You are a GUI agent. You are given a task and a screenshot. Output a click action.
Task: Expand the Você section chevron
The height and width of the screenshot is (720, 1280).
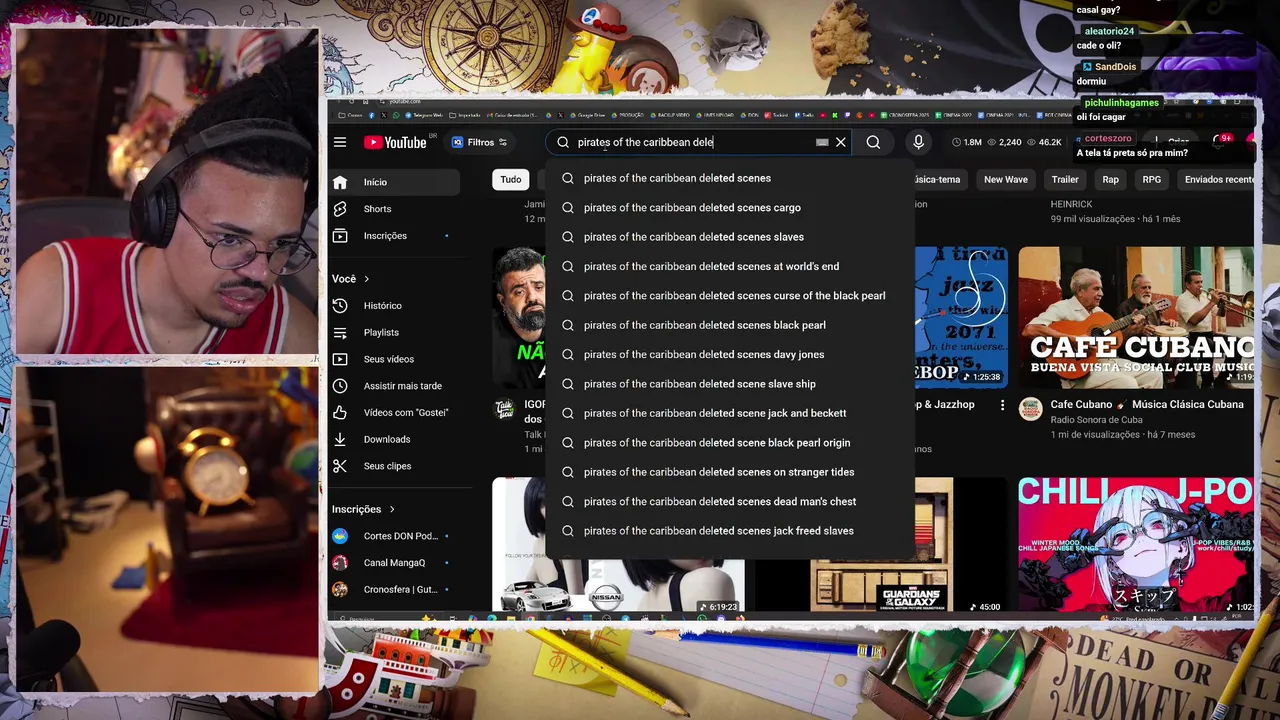coord(366,279)
